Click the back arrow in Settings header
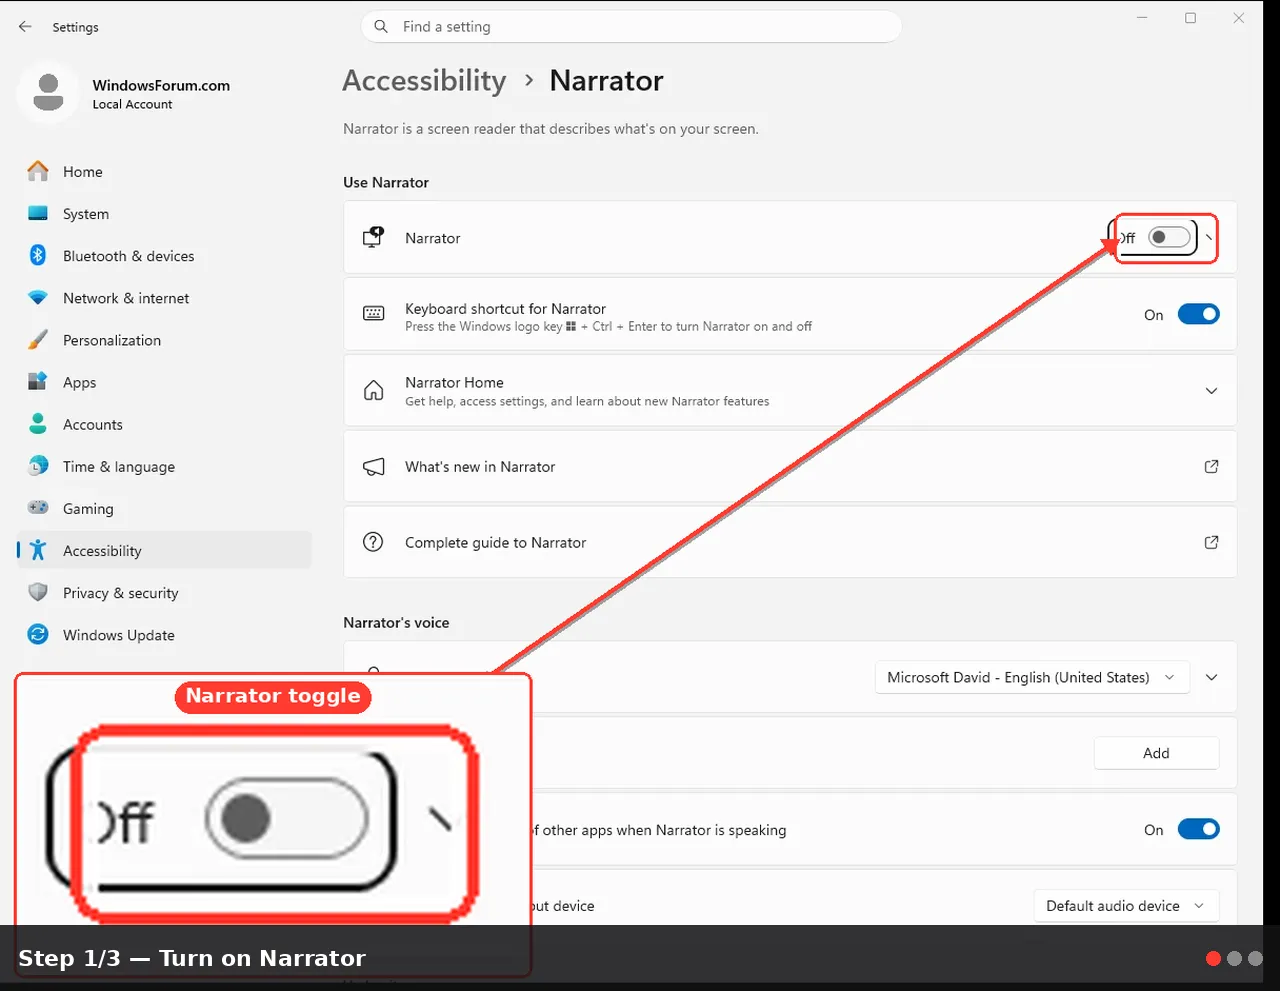This screenshot has height=991, width=1280. pyautogui.click(x=25, y=27)
